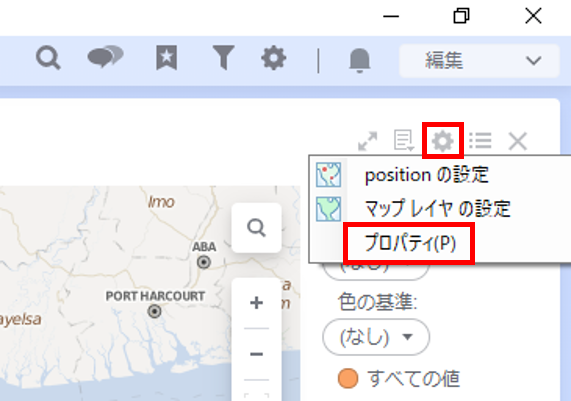Zoom in the map with plus button
This screenshot has height=401, width=571.
[x=256, y=303]
